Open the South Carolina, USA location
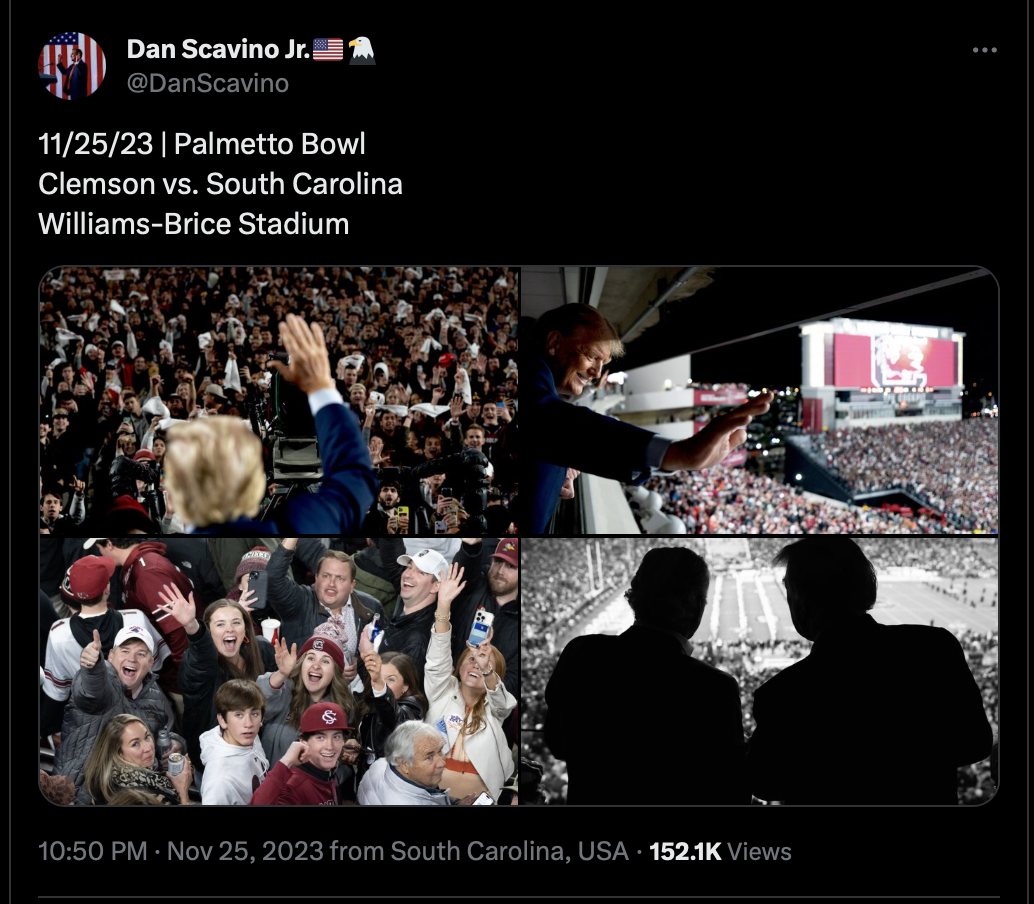This screenshot has width=1034, height=904. [x=509, y=851]
